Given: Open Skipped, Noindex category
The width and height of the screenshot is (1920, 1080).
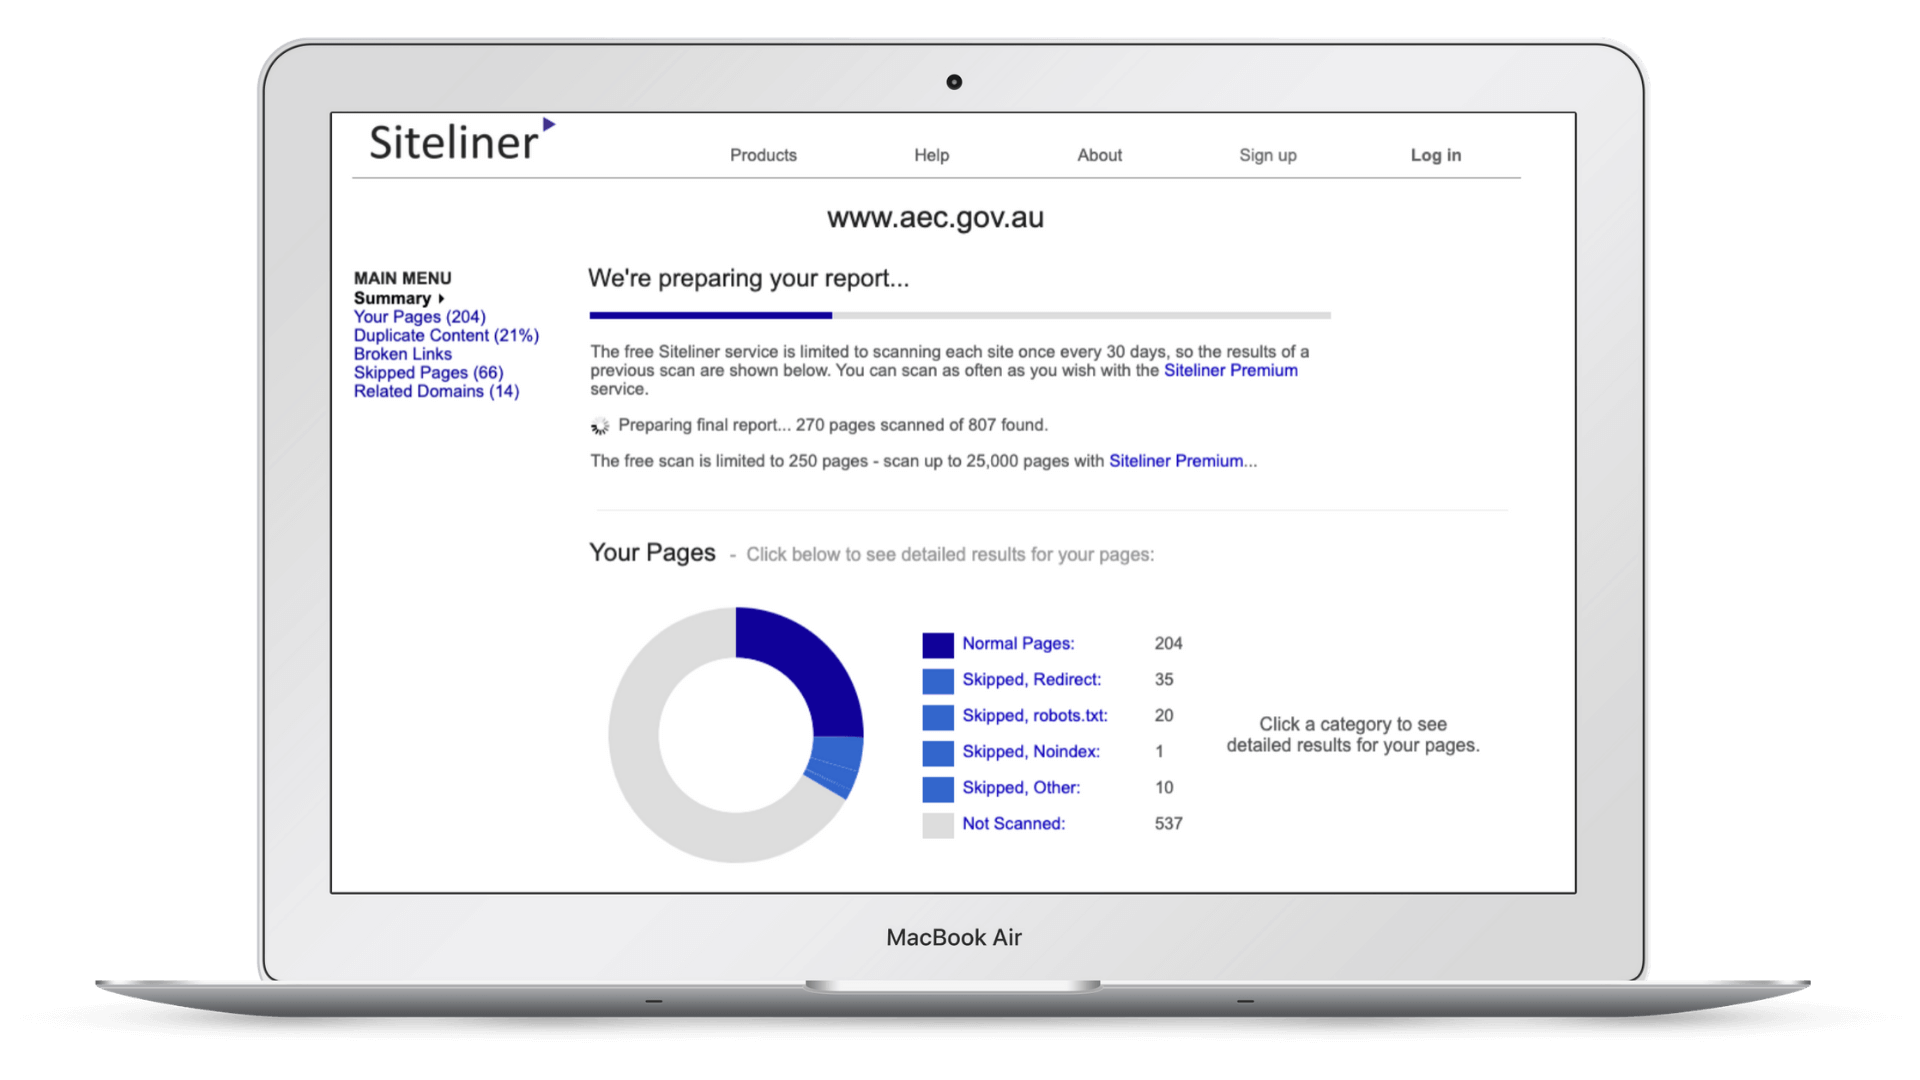Looking at the screenshot, I should [1031, 752].
